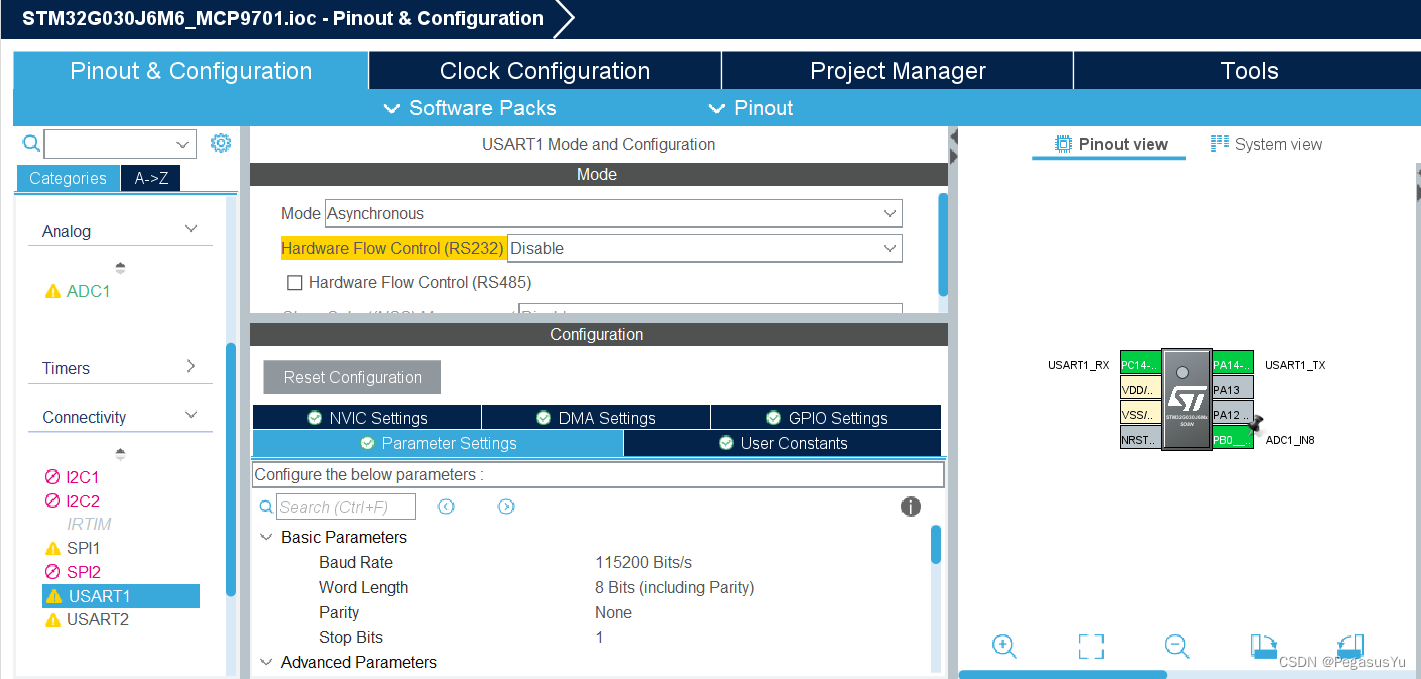Open the User Constants tab

coord(782,443)
